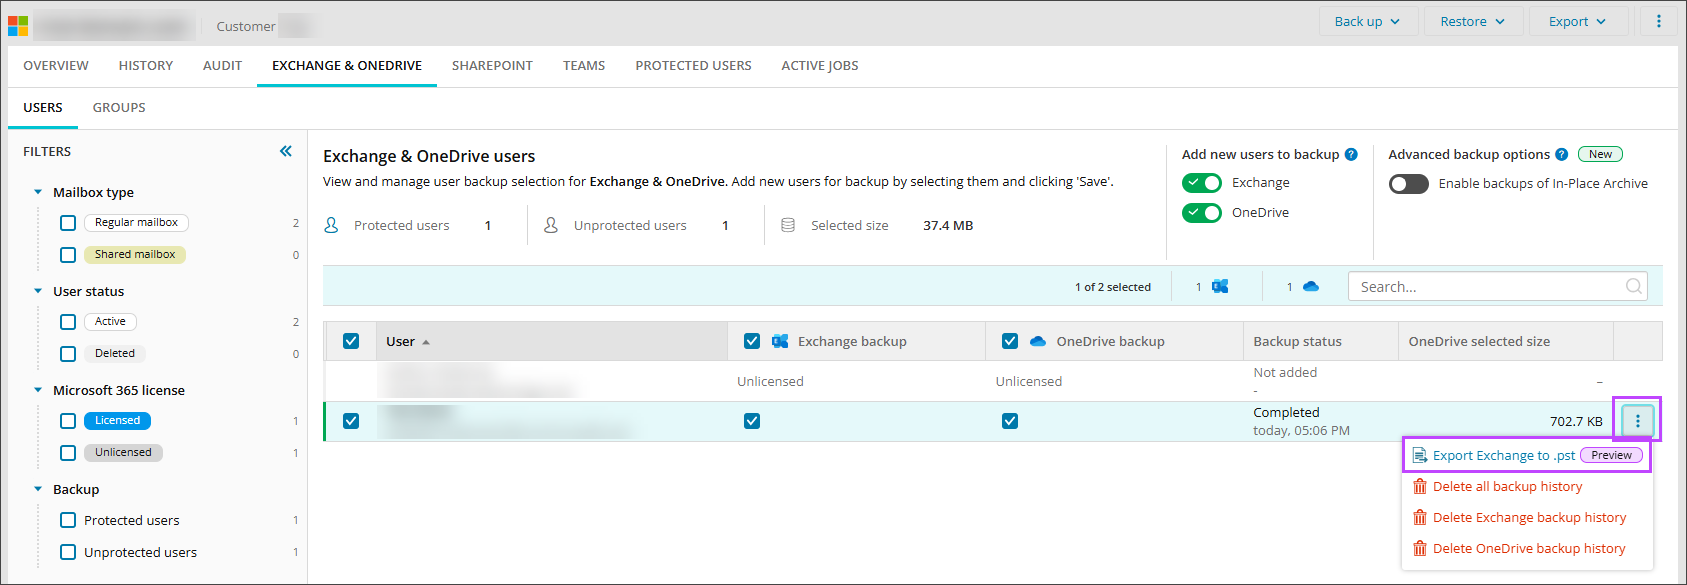Open the Restore dropdown menu
The height and width of the screenshot is (585, 1687).
pyautogui.click(x=1471, y=21)
